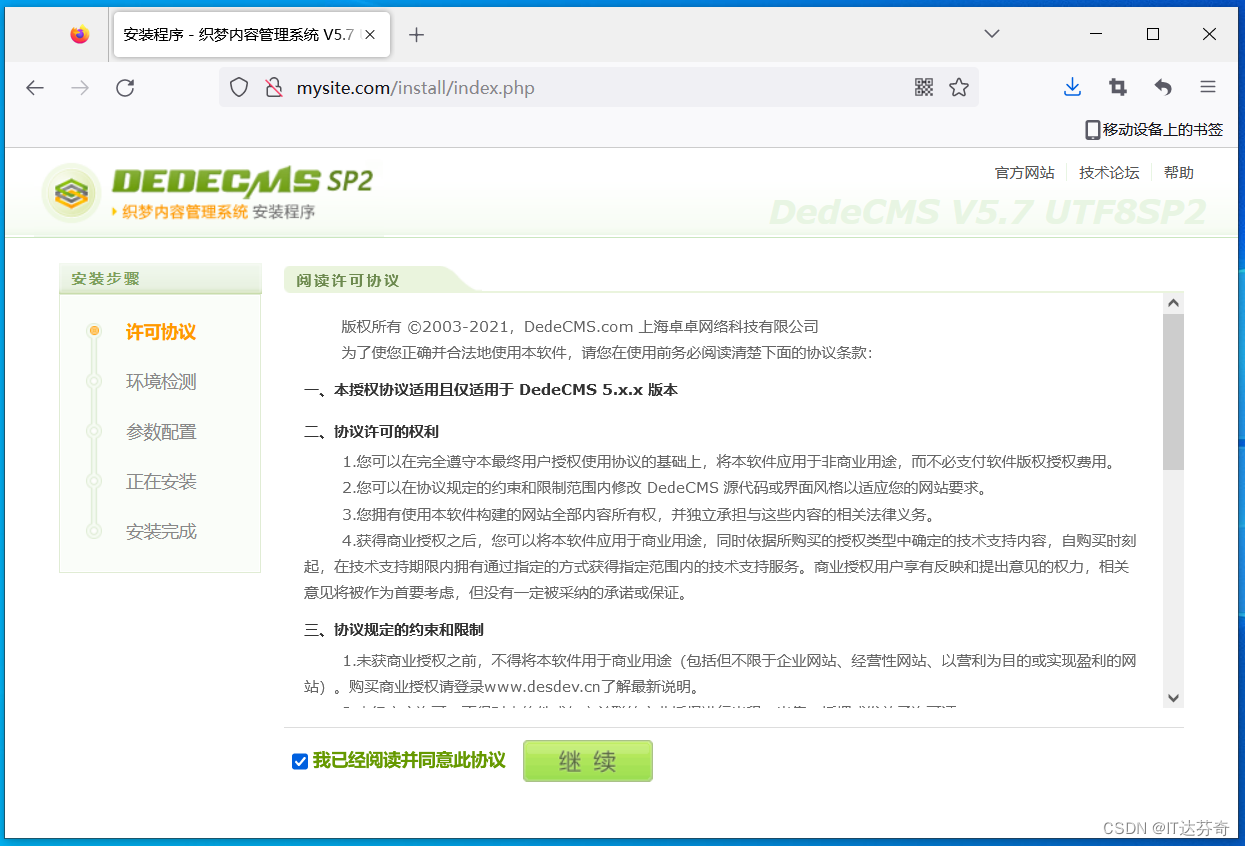Click the screenshot tool icon
Viewport: 1245px width, 846px height.
pos(1117,87)
